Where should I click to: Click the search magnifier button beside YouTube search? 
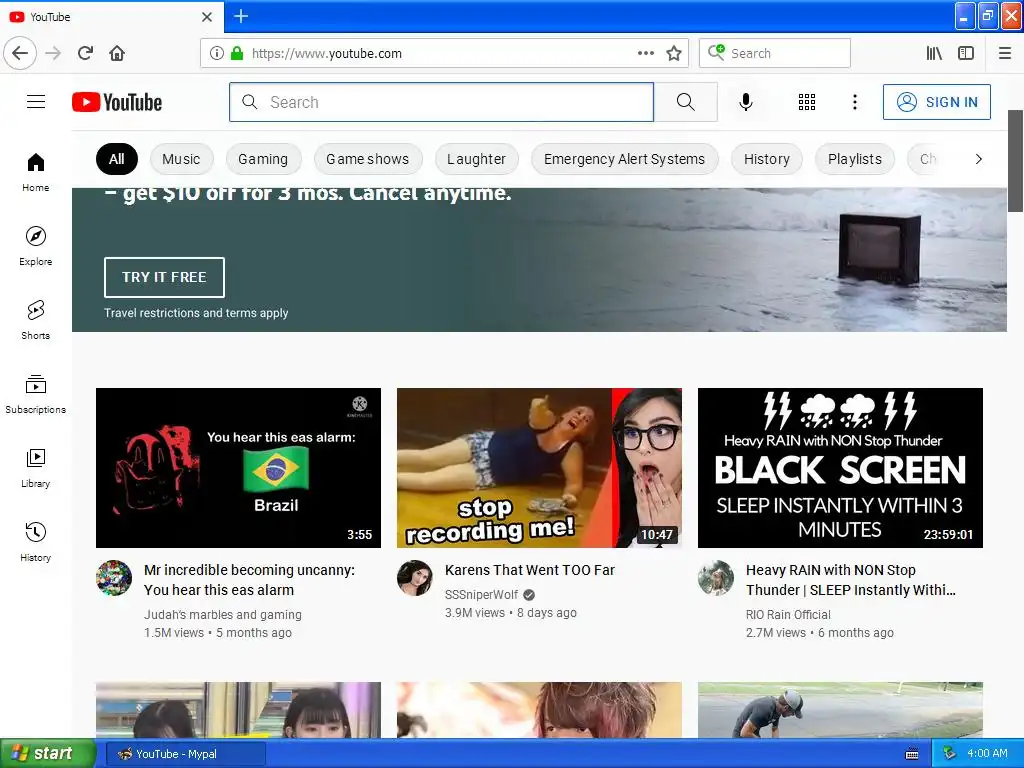click(685, 102)
